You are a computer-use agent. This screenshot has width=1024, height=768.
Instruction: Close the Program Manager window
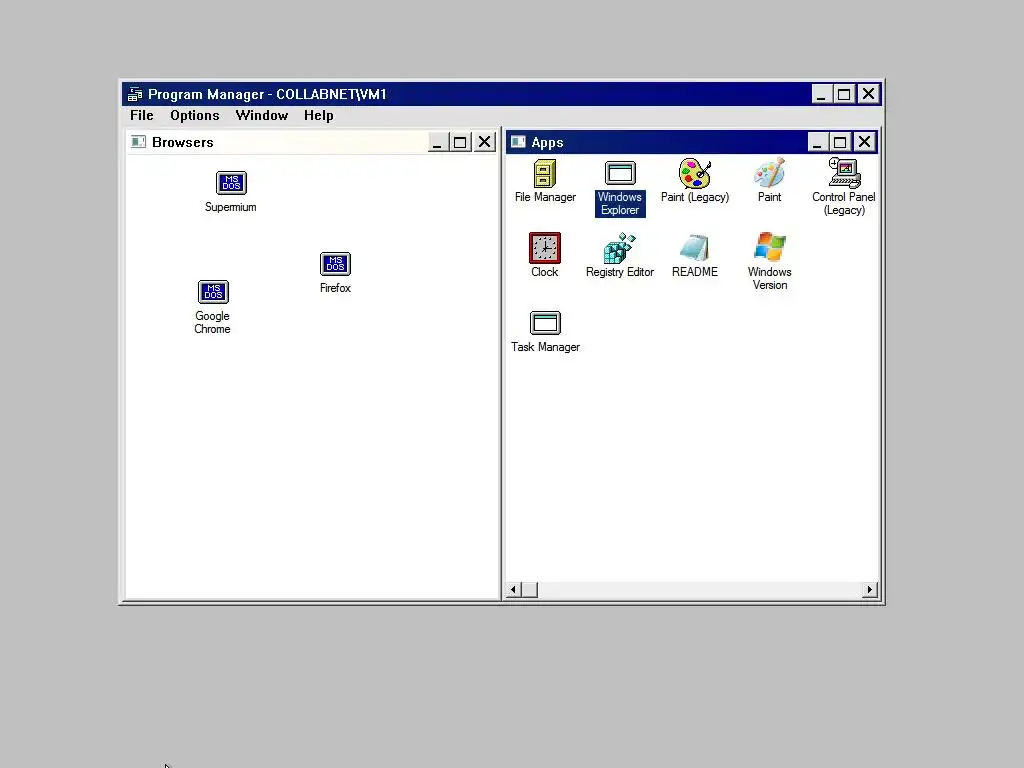click(x=868, y=94)
